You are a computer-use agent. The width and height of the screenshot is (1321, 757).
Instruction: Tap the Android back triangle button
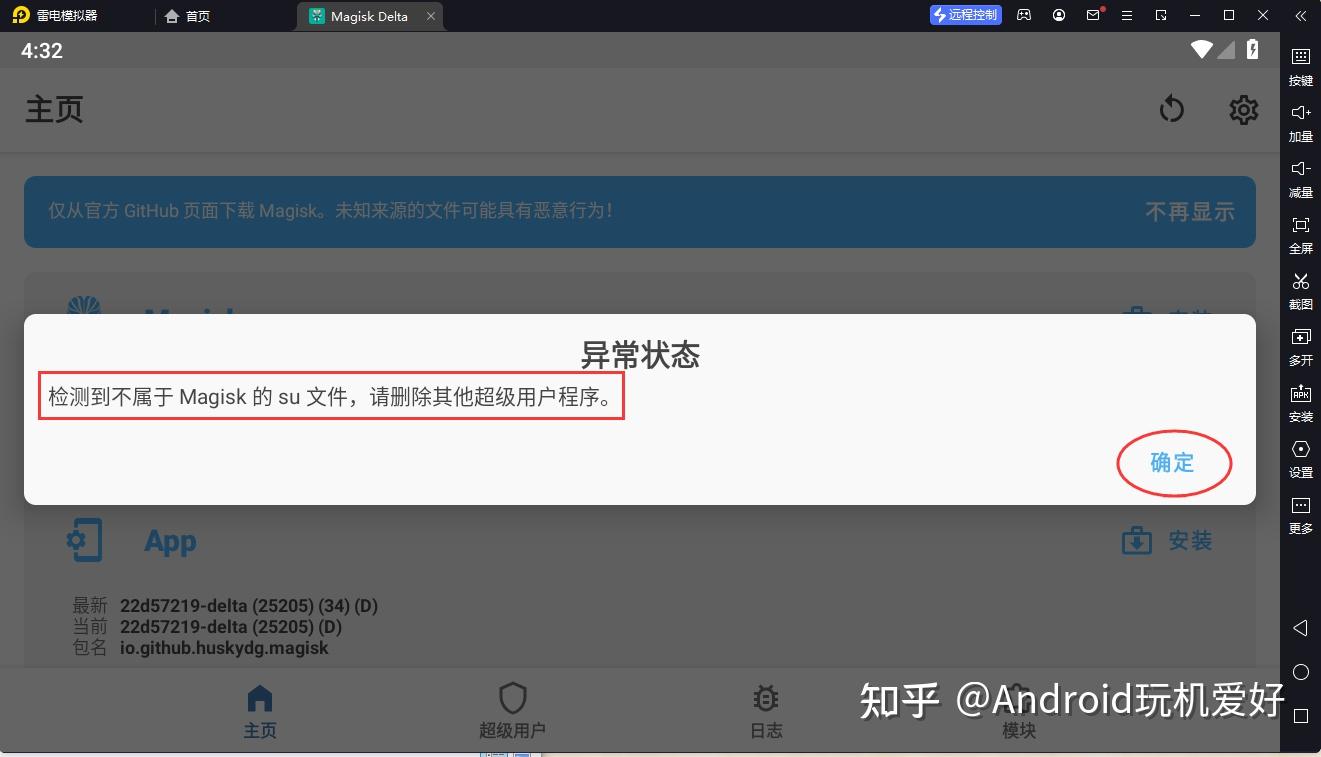point(1300,628)
